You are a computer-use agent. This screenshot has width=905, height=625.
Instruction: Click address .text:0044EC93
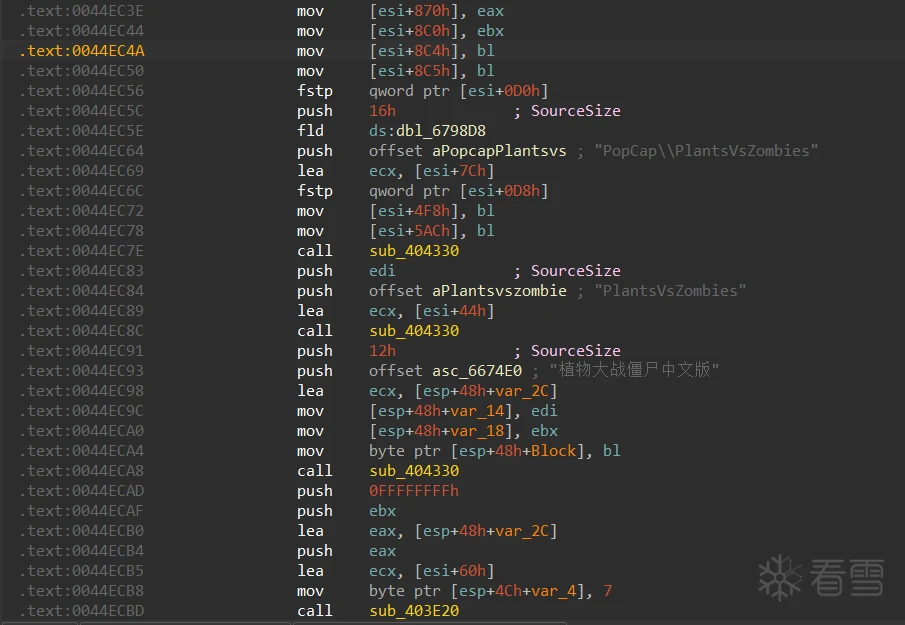81,370
